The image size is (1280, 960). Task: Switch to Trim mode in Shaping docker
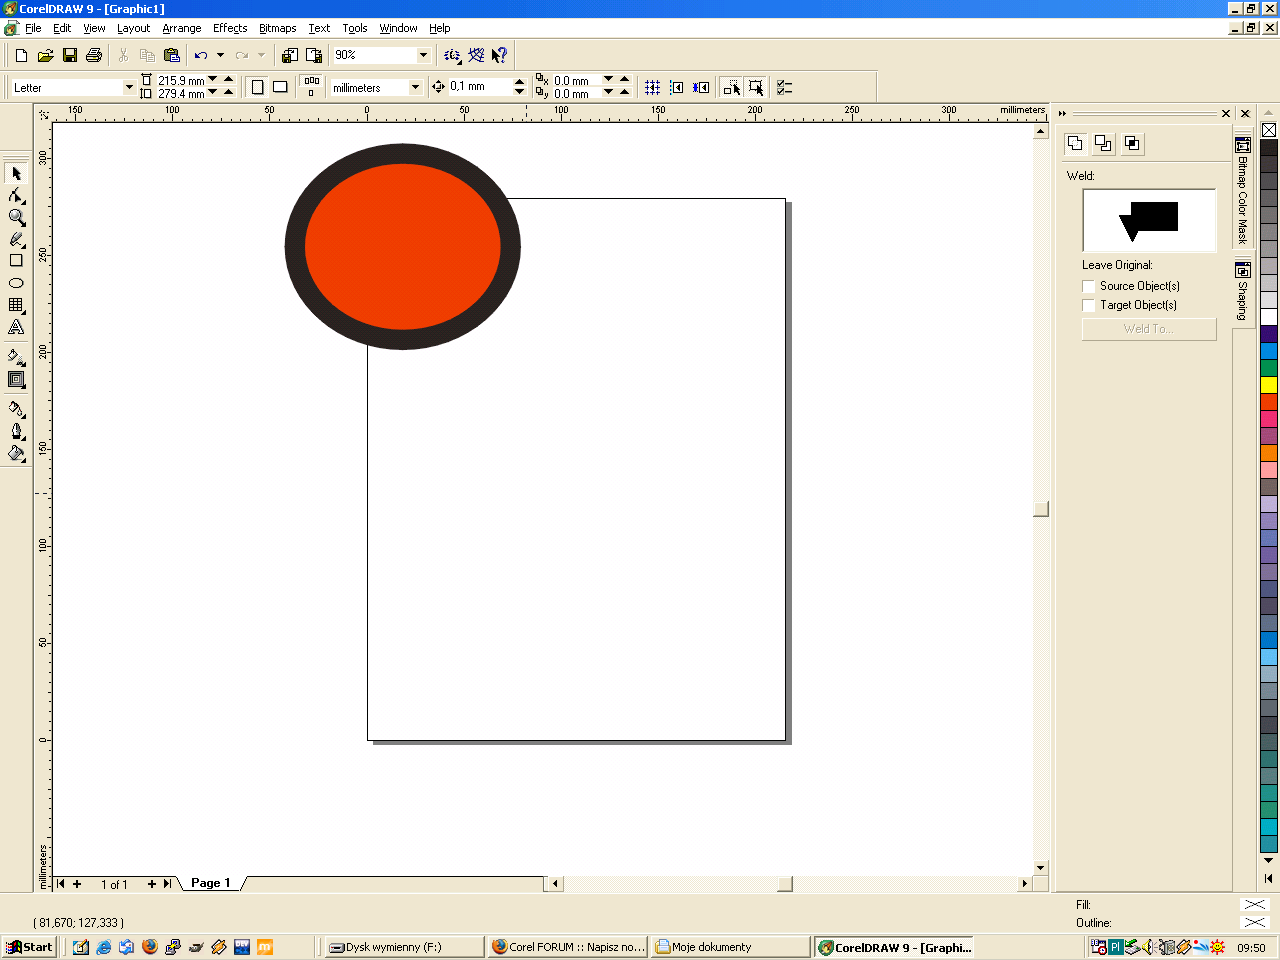pos(1103,144)
